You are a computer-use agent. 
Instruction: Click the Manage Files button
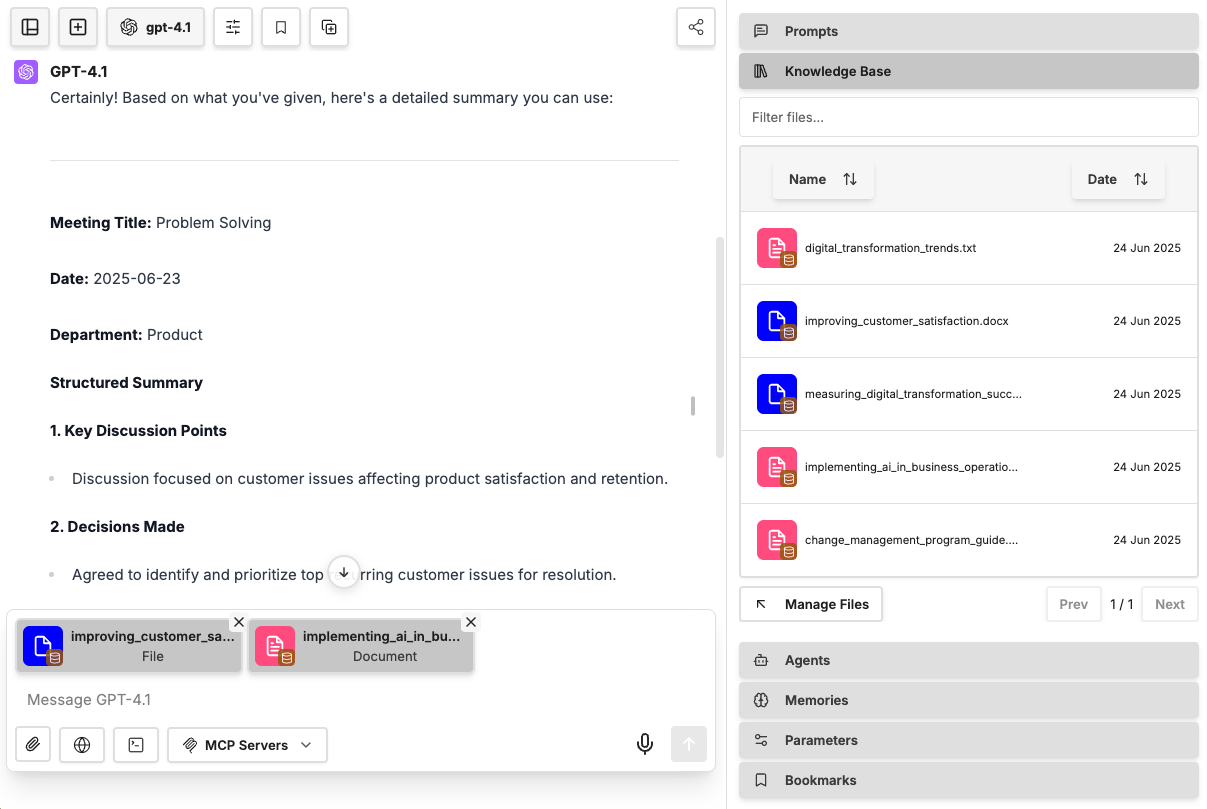click(x=811, y=604)
